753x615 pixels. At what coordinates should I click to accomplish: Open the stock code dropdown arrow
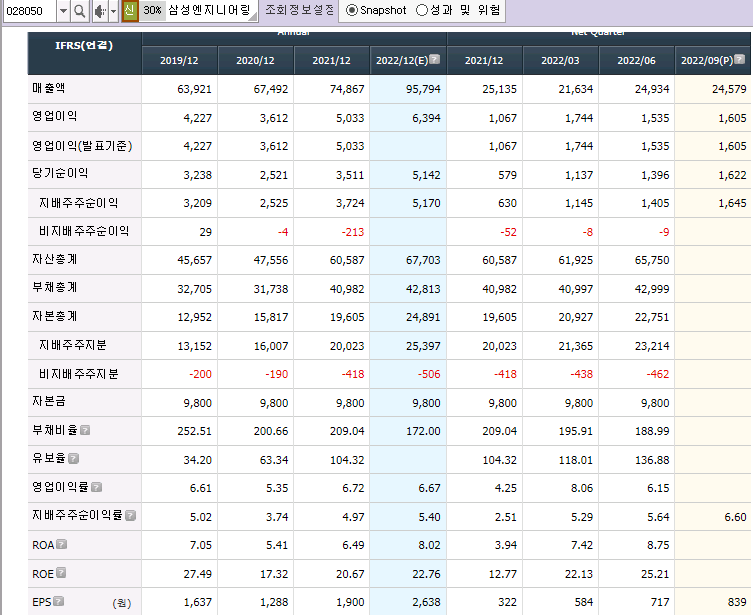(x=63, y=11)
